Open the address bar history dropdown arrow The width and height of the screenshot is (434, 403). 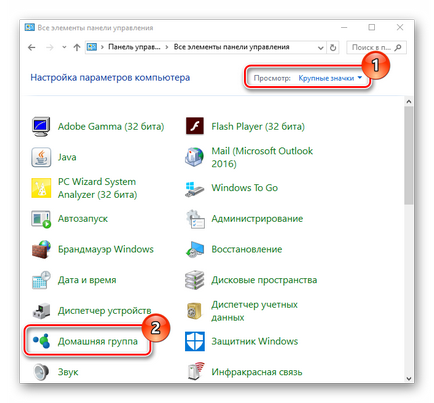320,48
